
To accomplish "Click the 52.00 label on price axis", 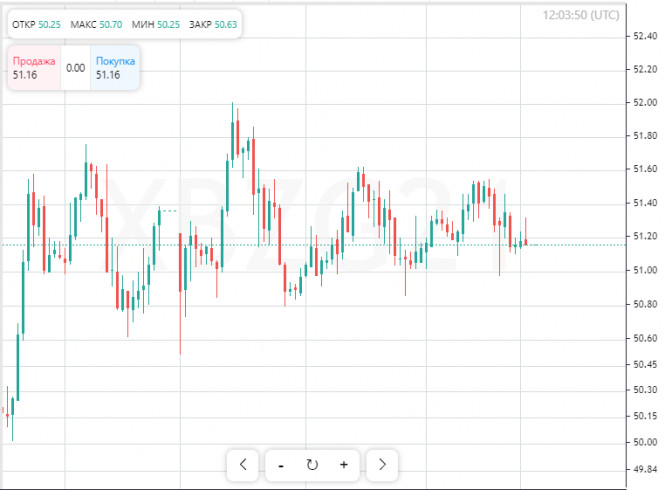I will point(645,103).
